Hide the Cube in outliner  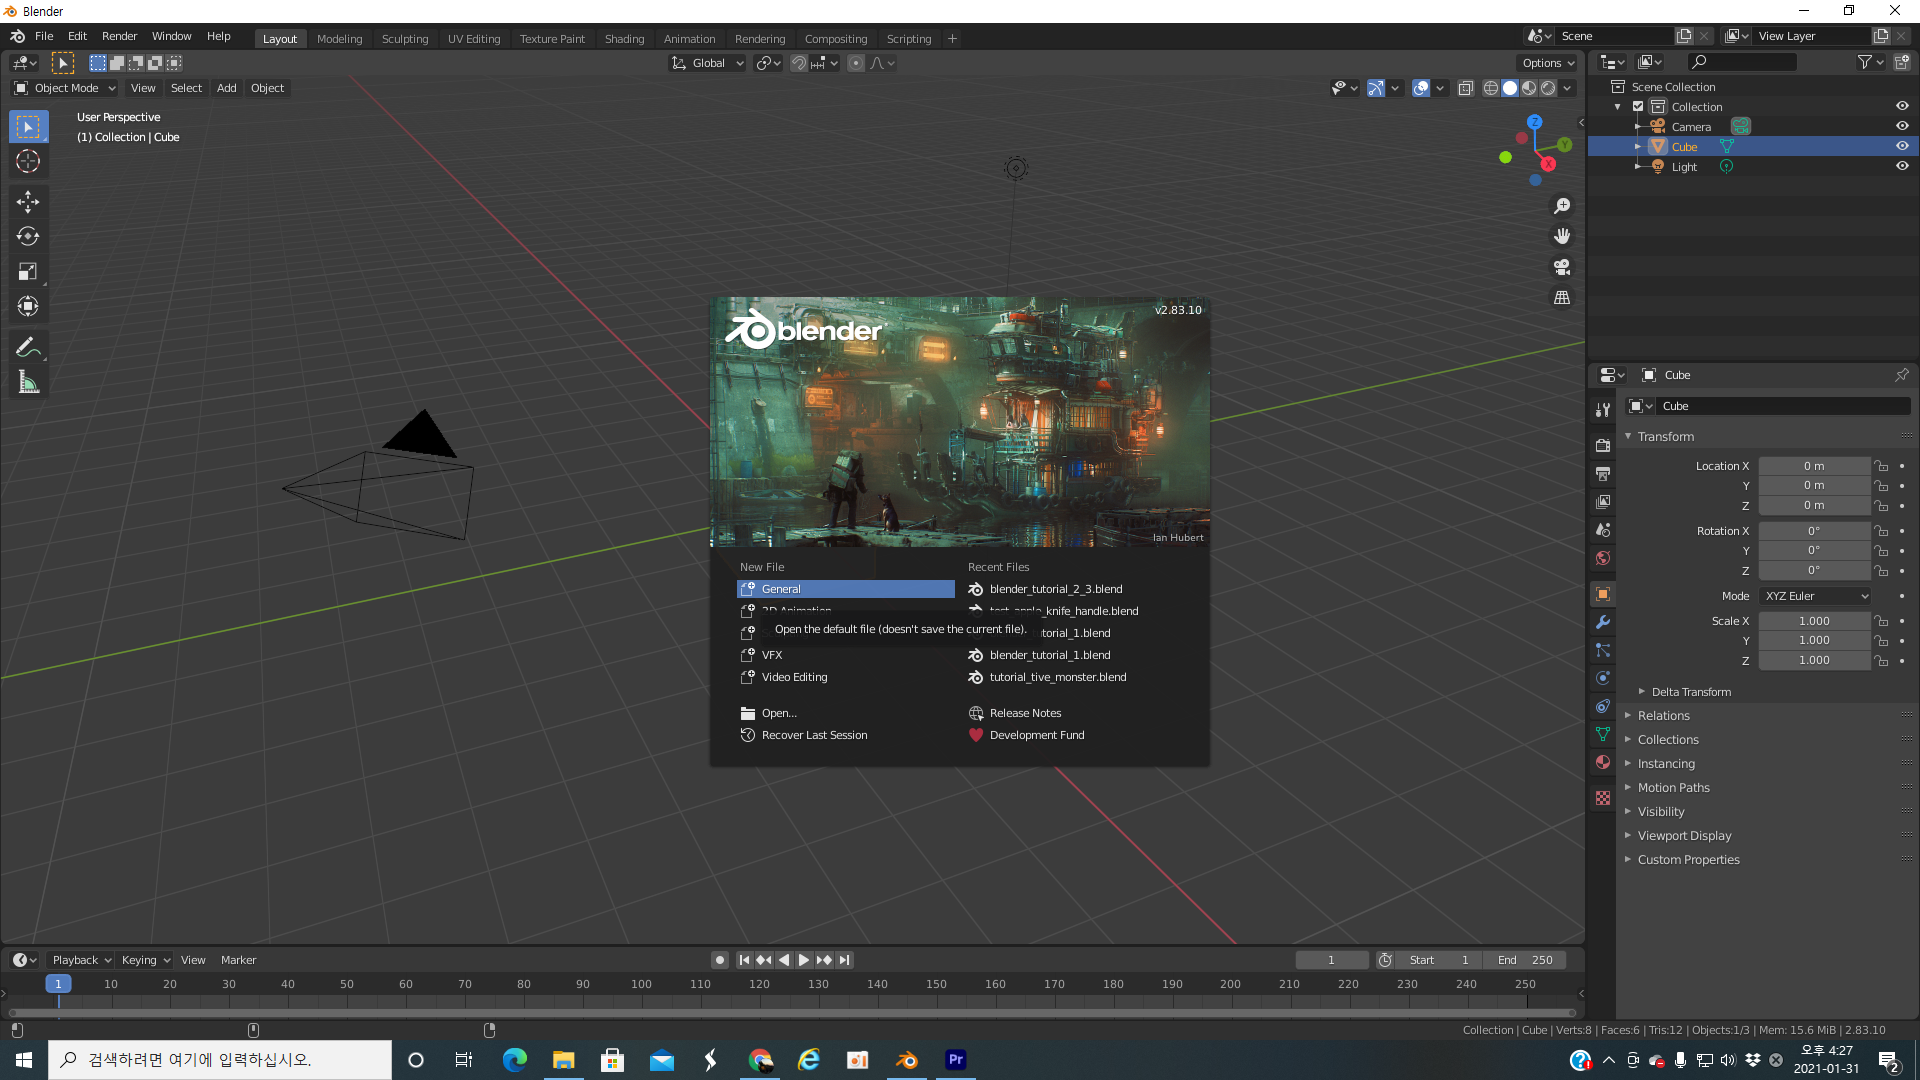(x=1902, y=146)
